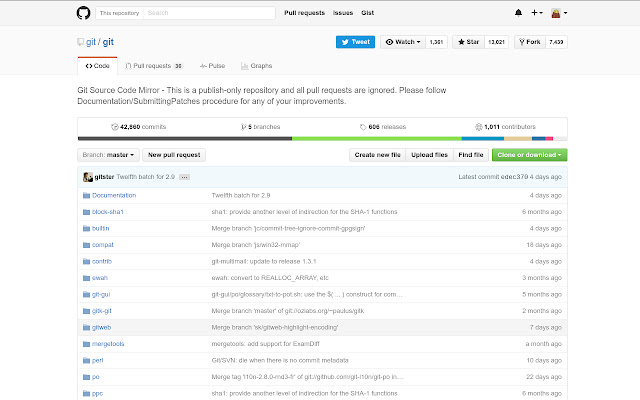View the 1,301 watchers count
This screenshot has width=640, height=400.
(436, 42)
